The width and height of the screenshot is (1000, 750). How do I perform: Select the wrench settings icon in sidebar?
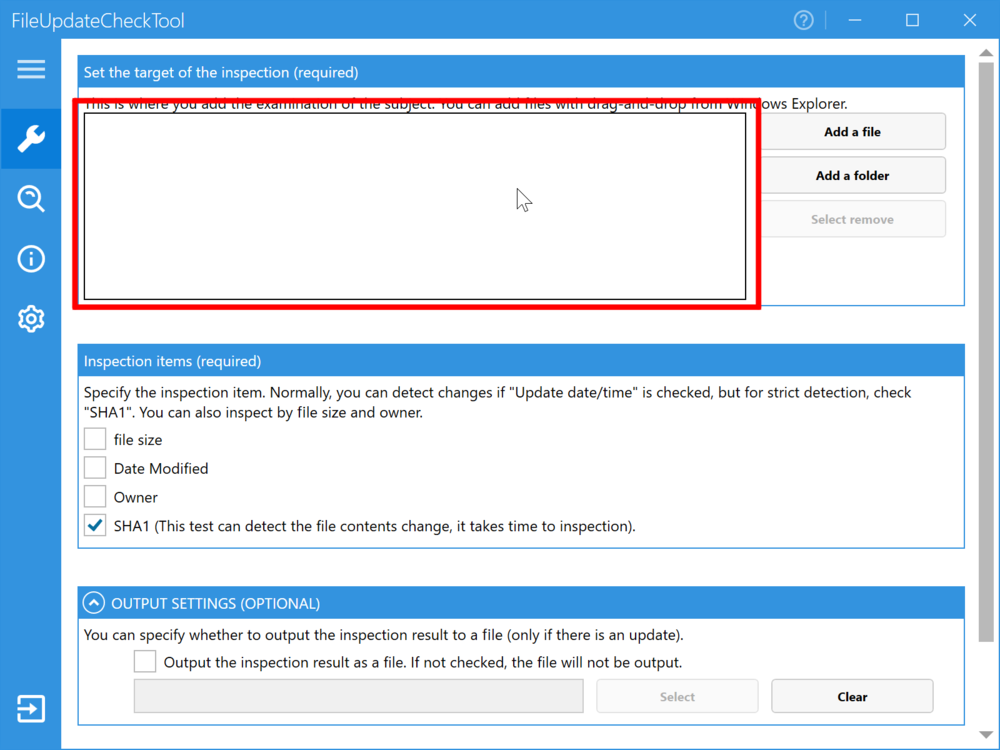[x=31, y=139]
